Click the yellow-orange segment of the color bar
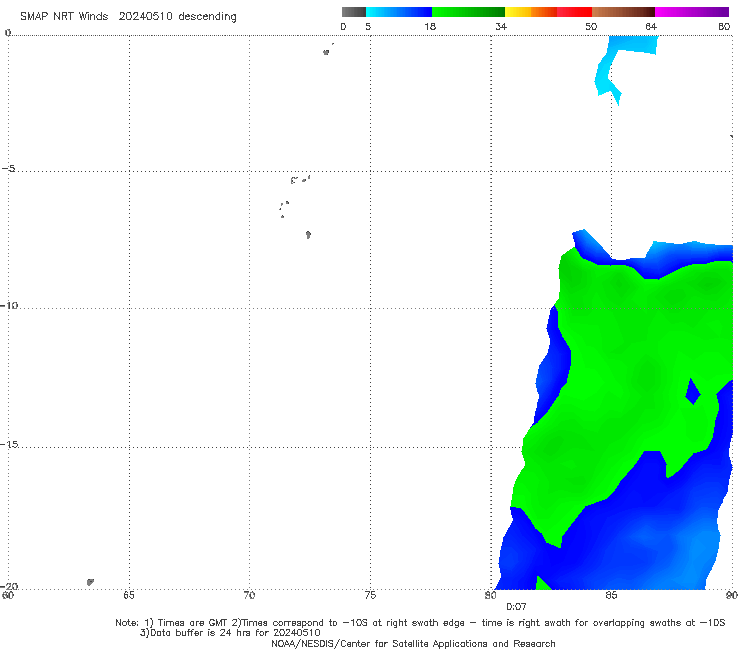Image resolution: width=740 pixels, height=650 pixels. coord(531,12)
